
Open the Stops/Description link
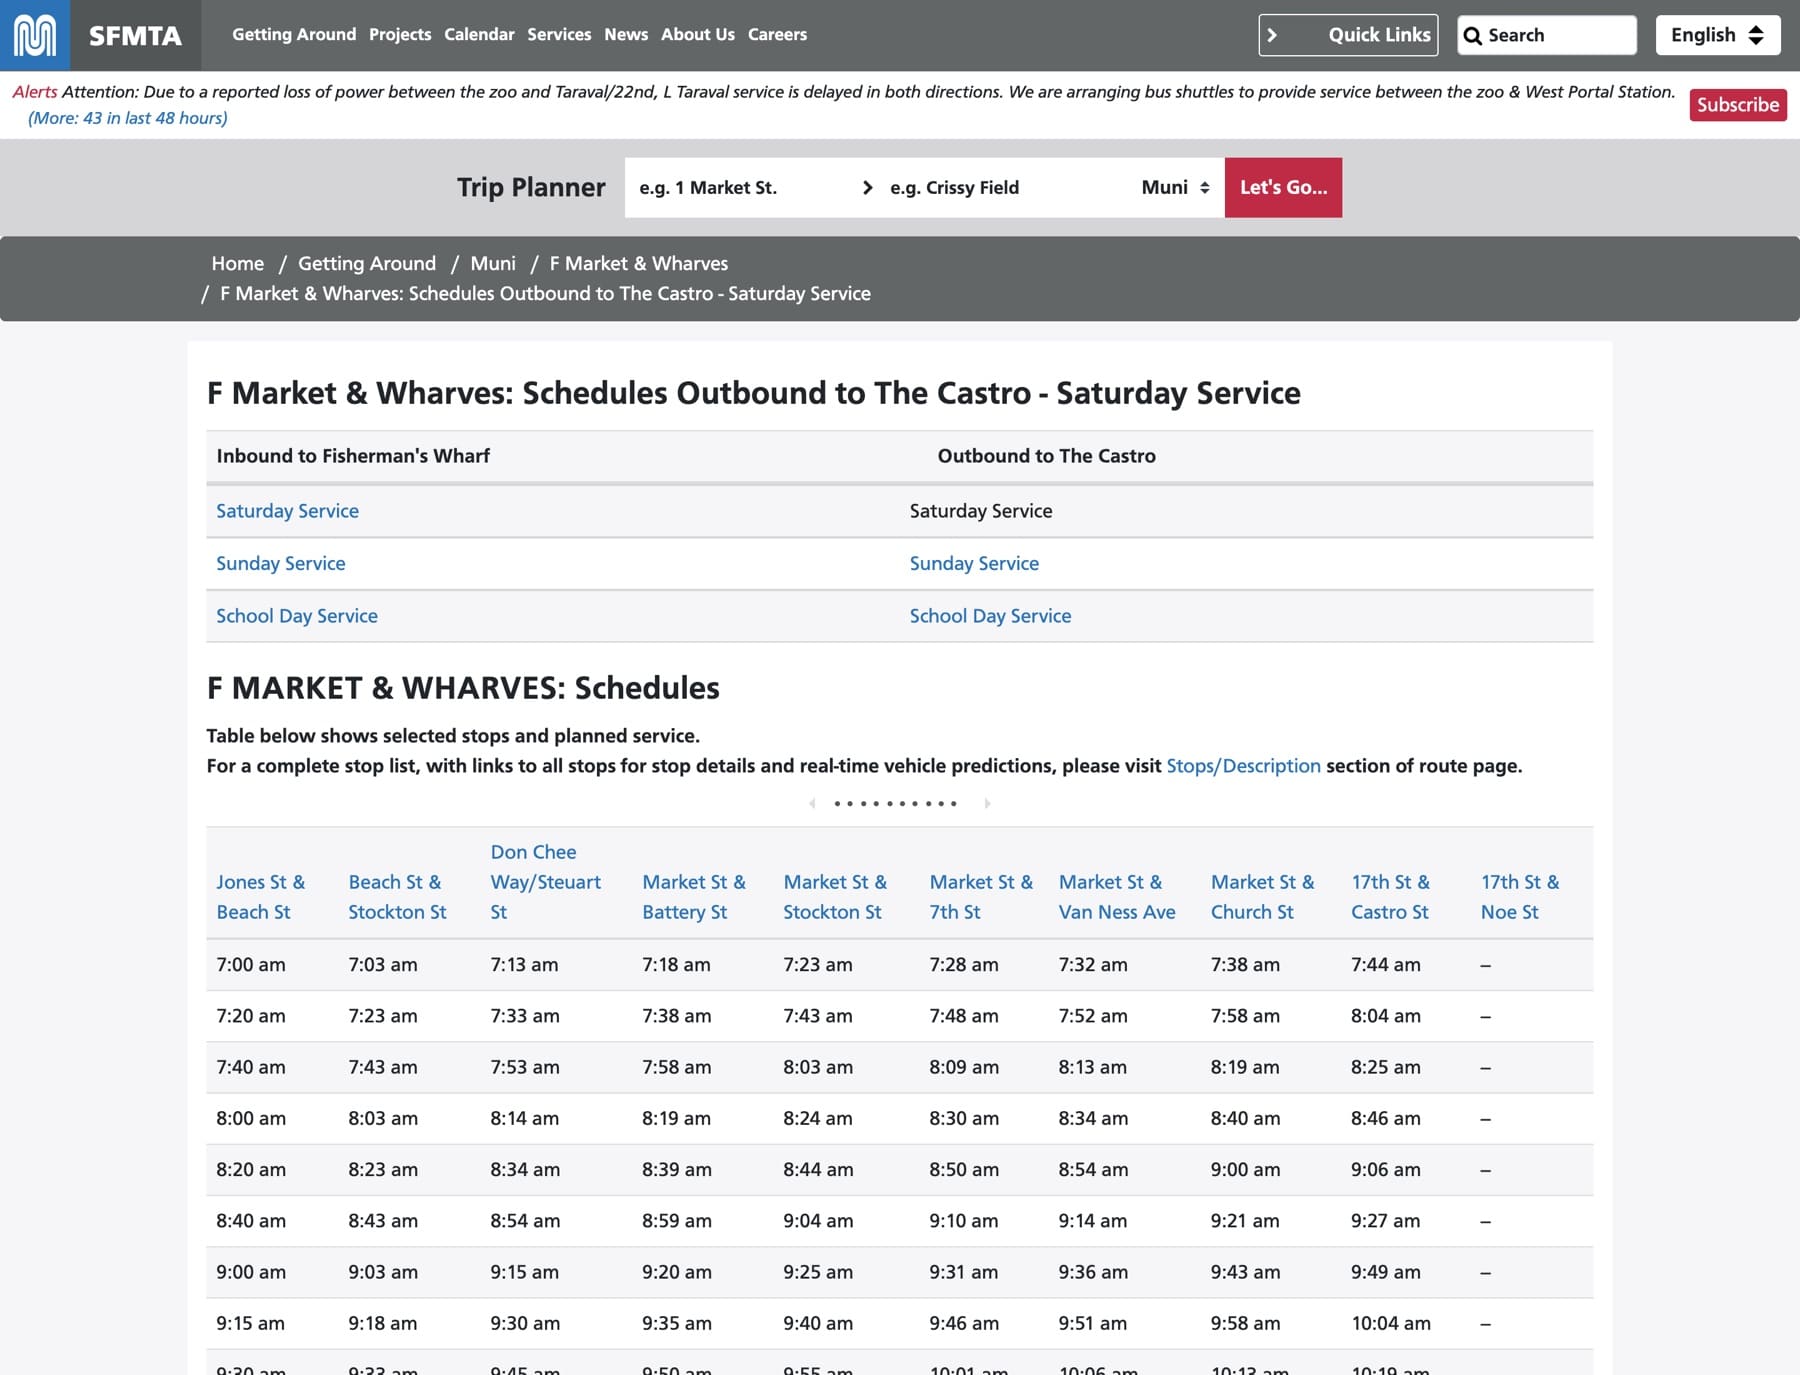[x=1243, y=766]
